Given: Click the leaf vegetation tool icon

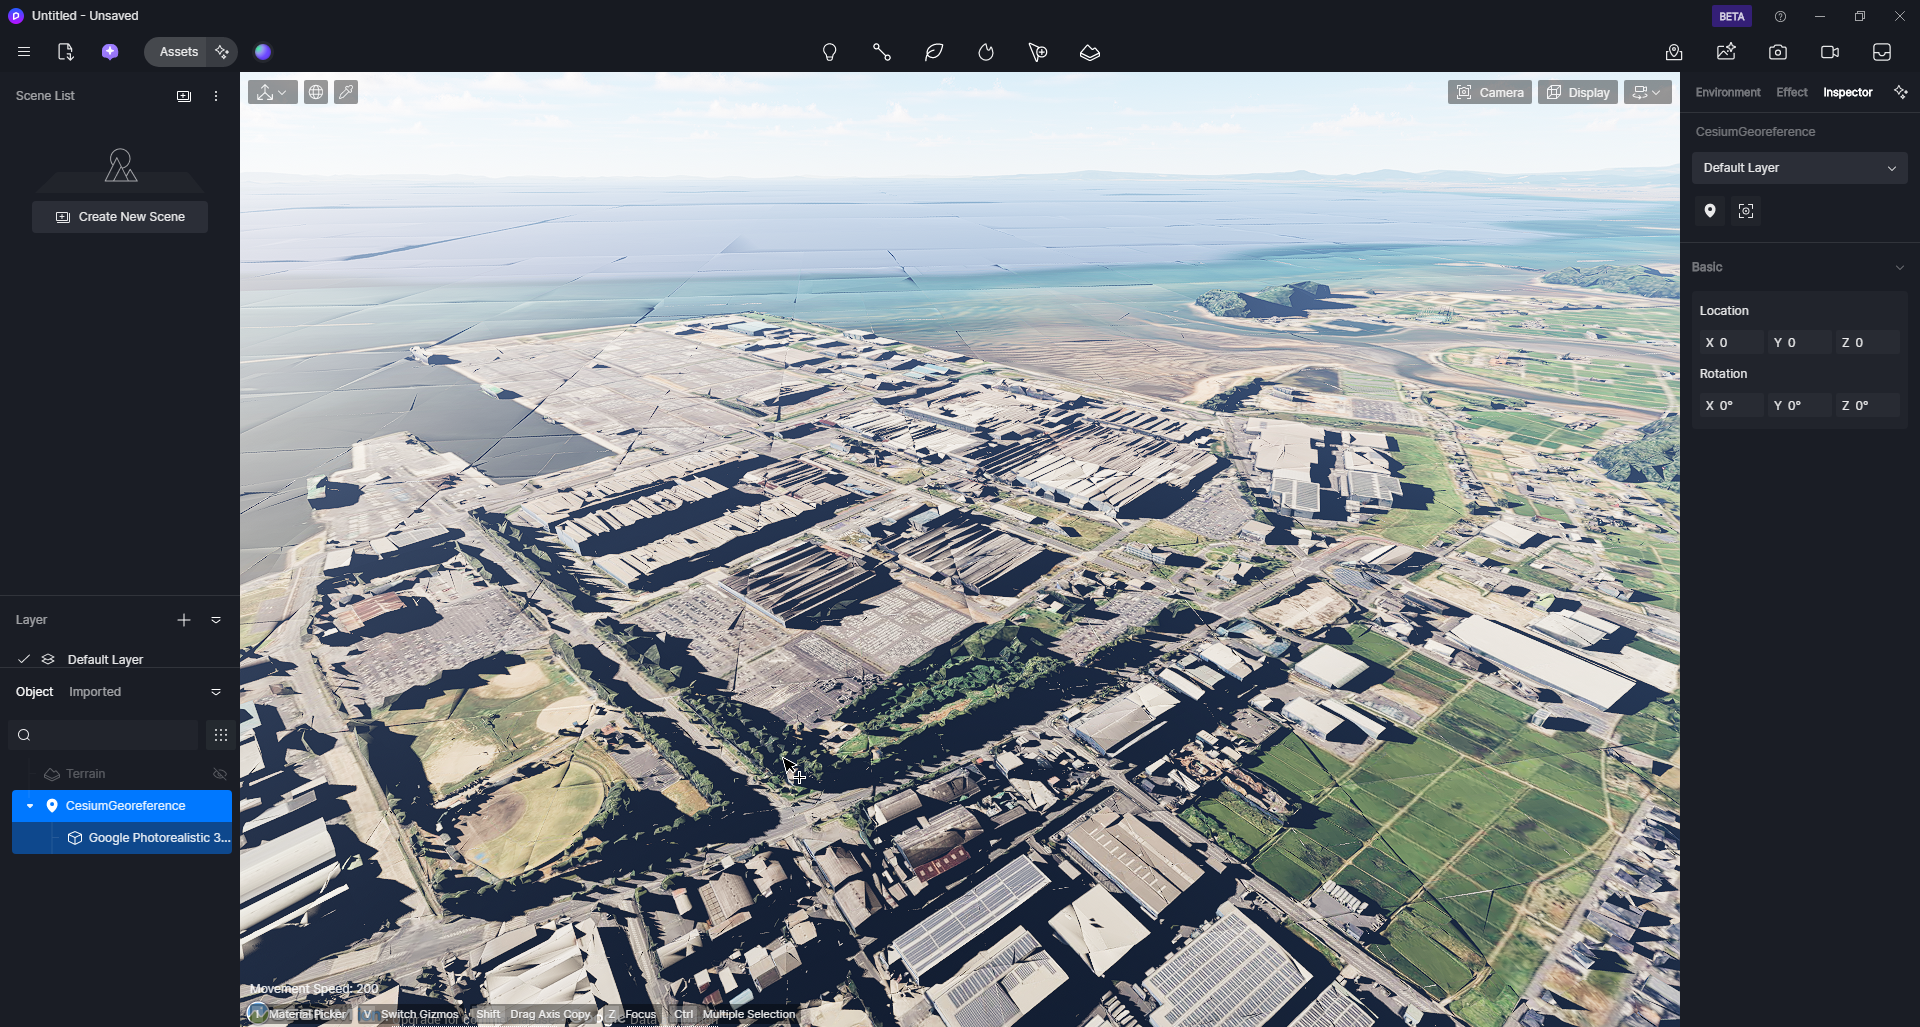Looking at the screenshot, I should click(x=934, y=52).
